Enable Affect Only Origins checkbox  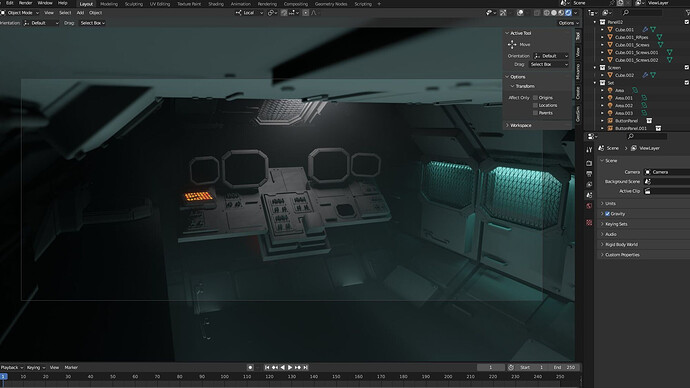click(535, 98)
